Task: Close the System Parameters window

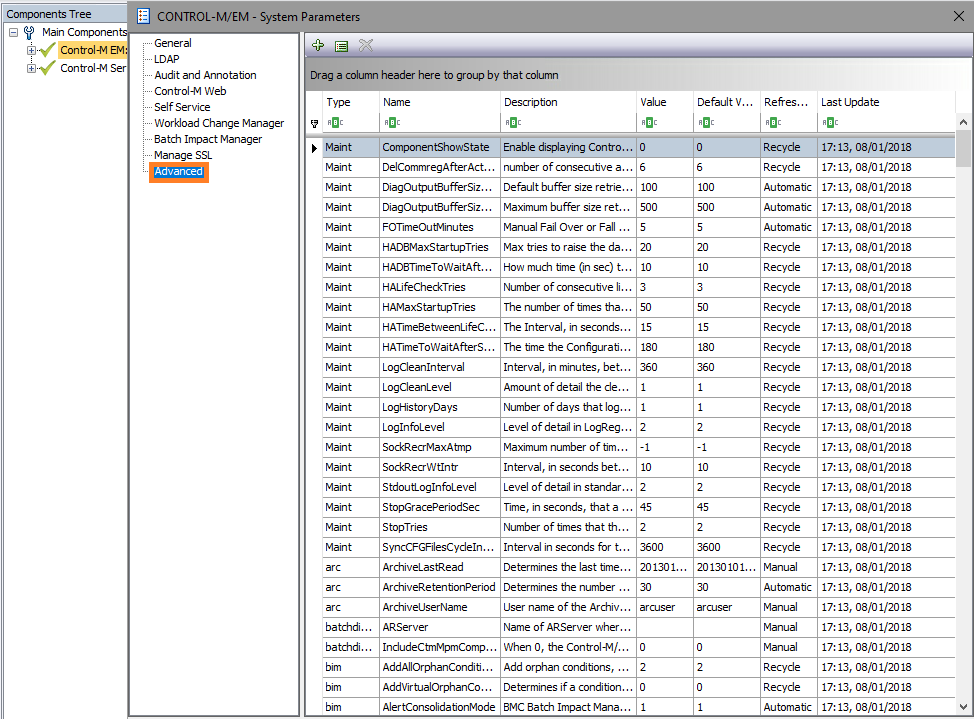Action: [x=959, y=16]
